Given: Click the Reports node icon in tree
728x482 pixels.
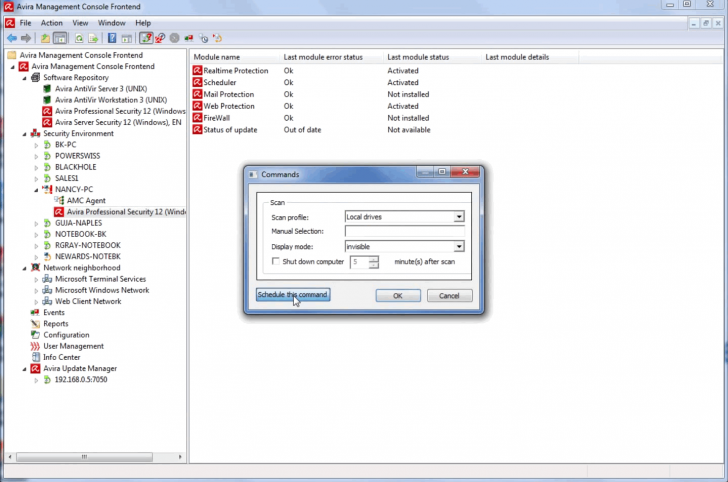Looking at the screenshot, I should tap(35, 324).
